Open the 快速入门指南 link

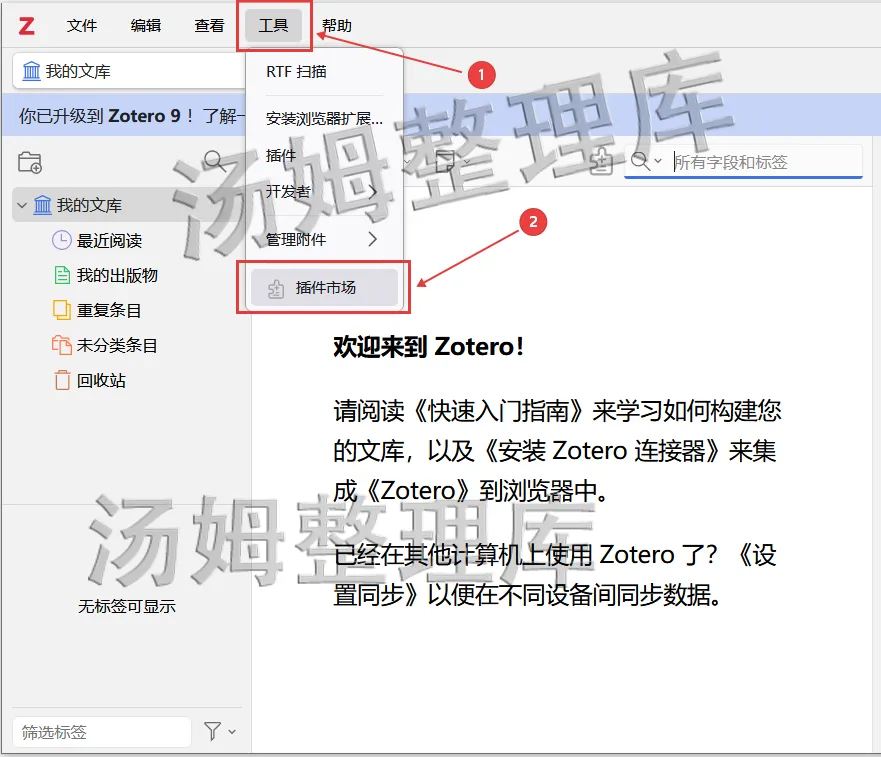tap(499, 412)
